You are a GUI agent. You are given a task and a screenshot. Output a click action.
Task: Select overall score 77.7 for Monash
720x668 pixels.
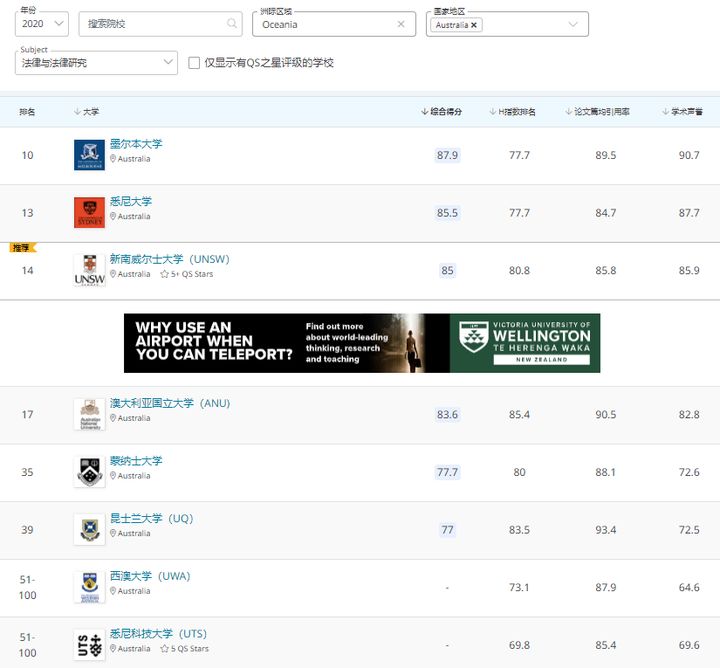tap(447, 472)
